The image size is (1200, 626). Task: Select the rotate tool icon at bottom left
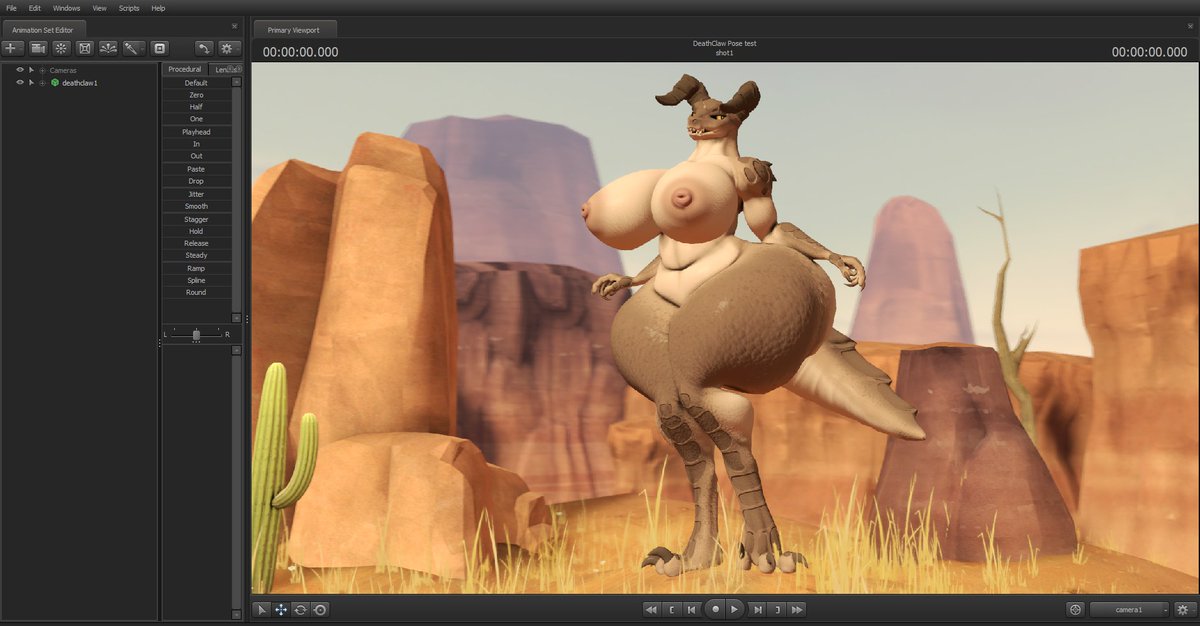(300, 609)
